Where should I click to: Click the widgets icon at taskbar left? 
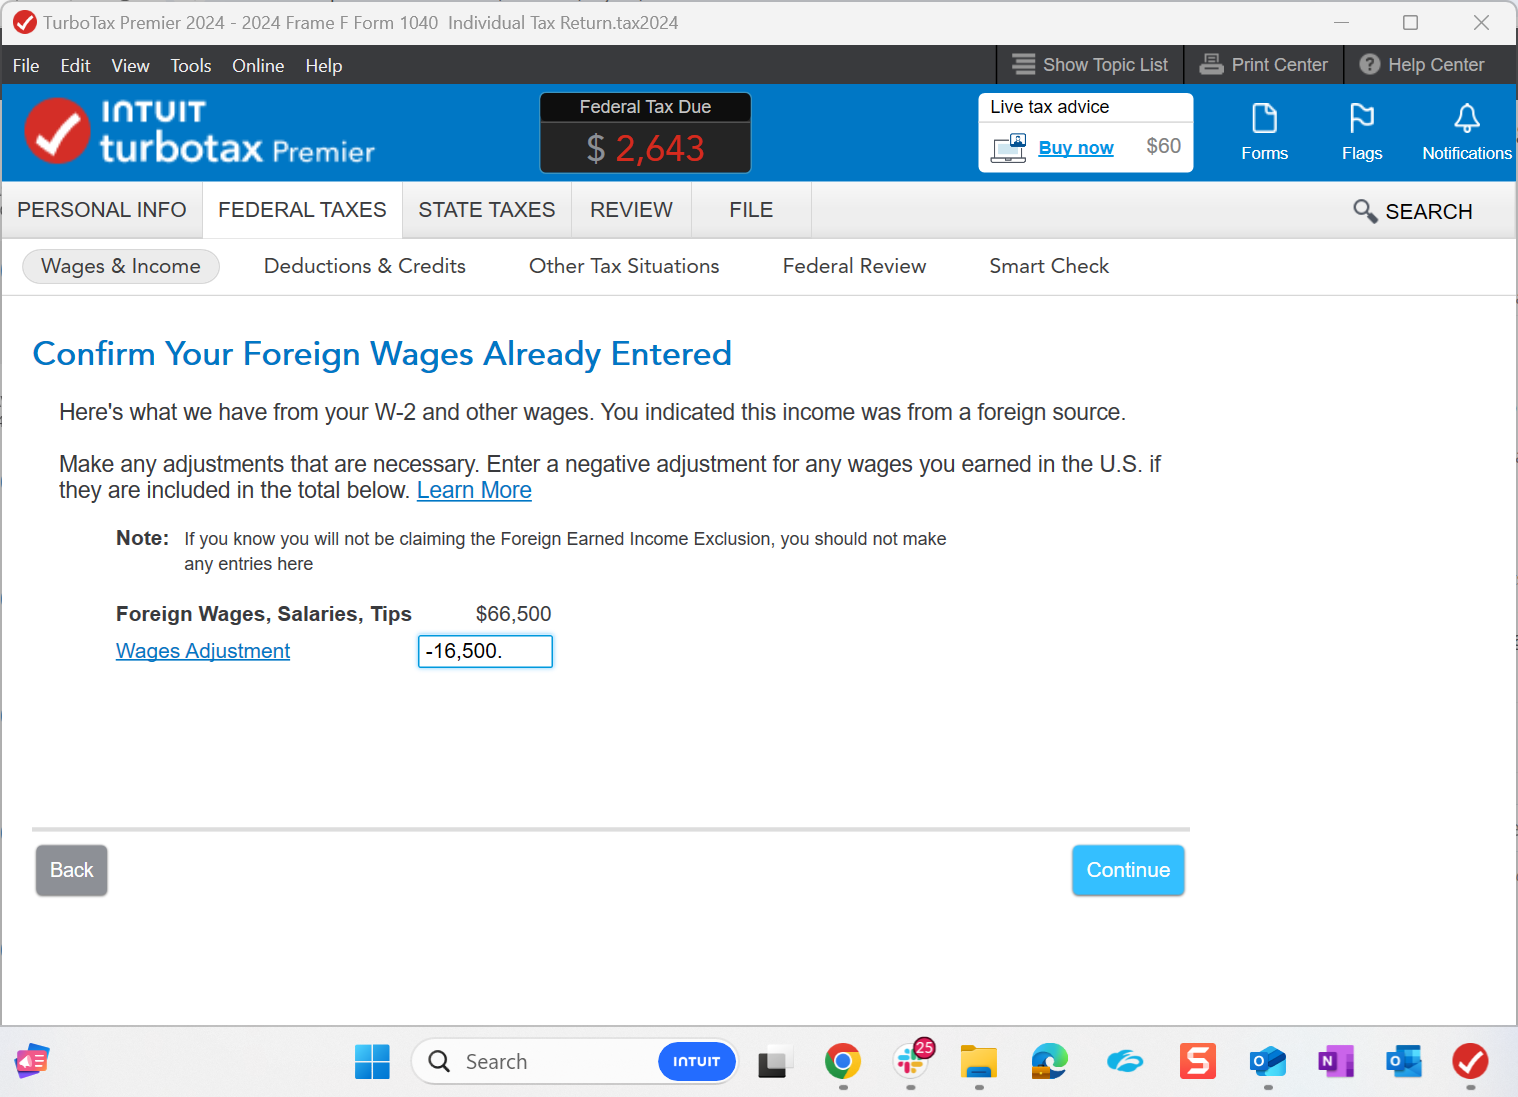[32, 1061]
